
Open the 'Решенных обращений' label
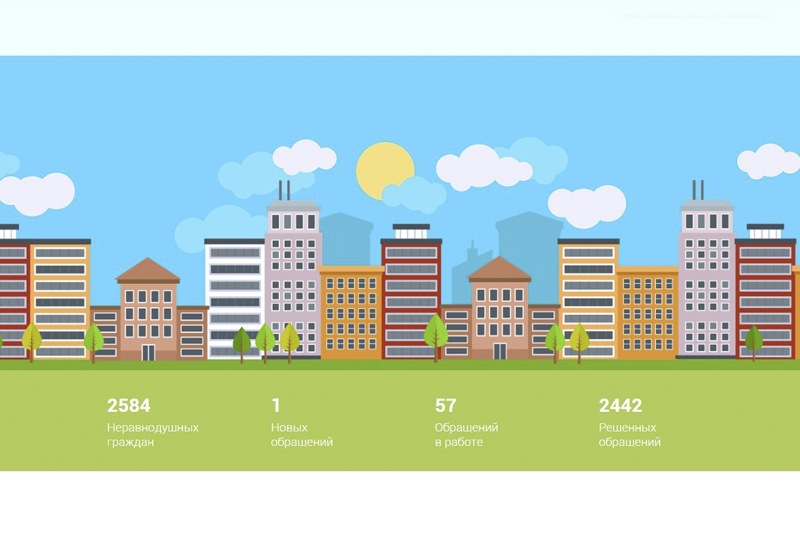[x=629, y=434]
